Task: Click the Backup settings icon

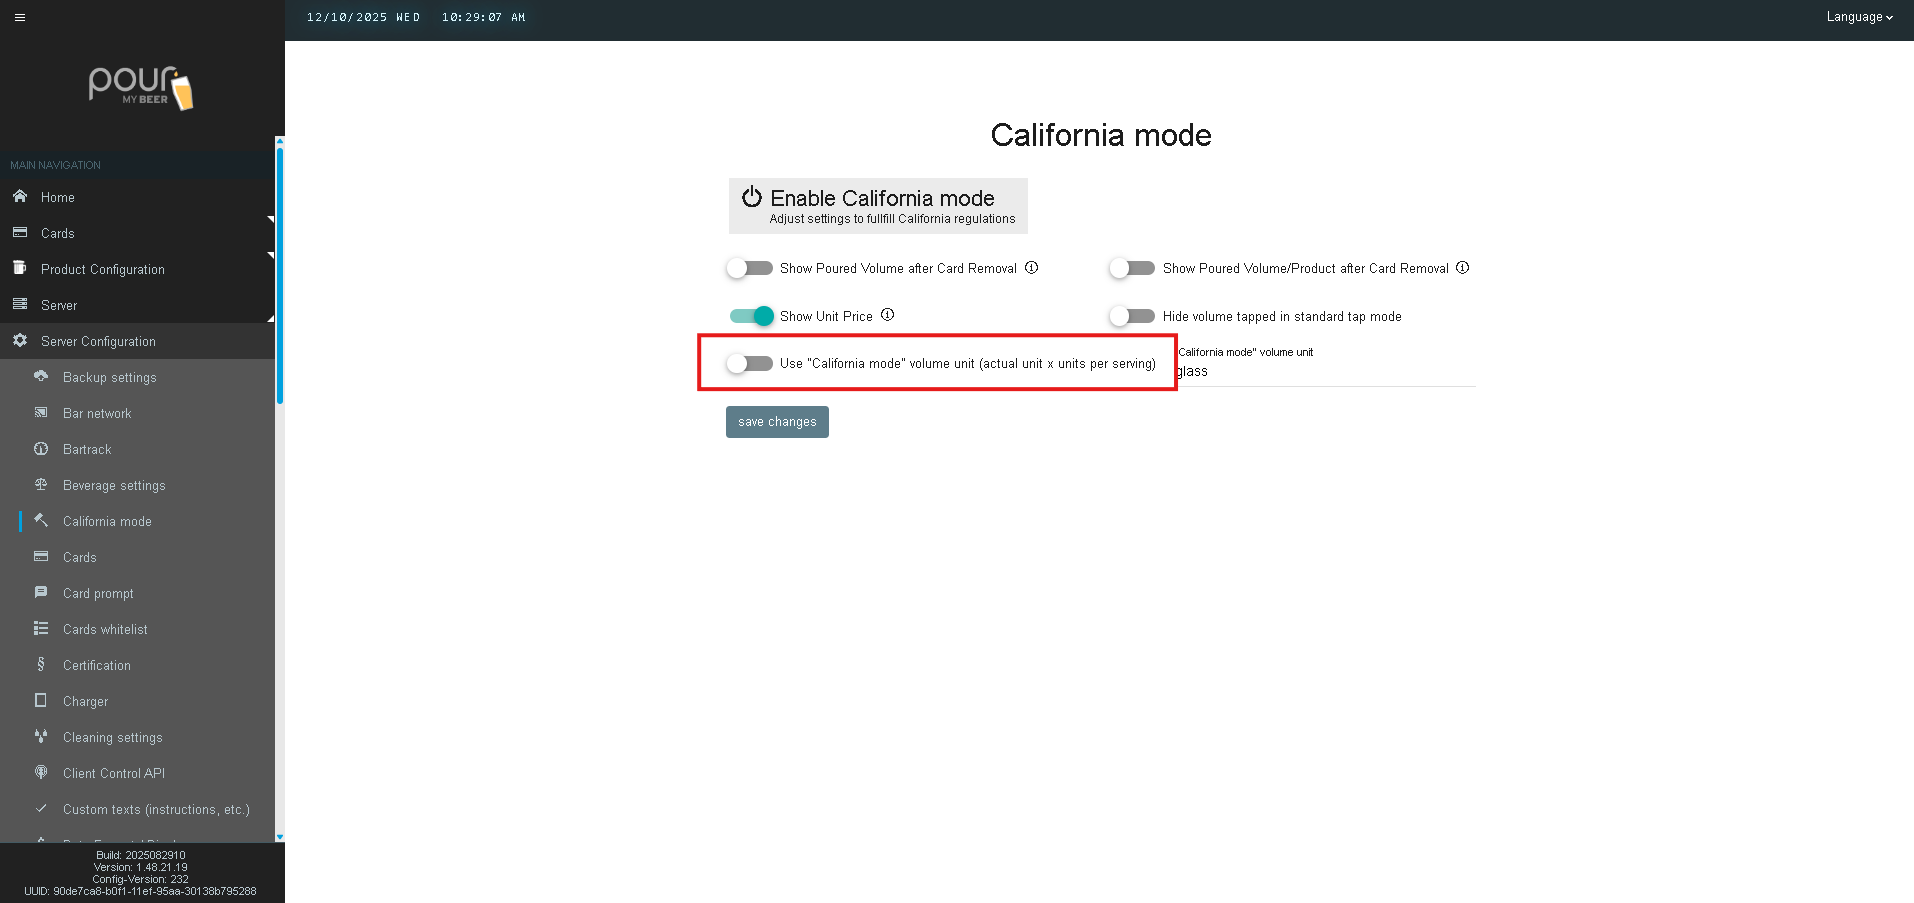Action: point(41,377)
